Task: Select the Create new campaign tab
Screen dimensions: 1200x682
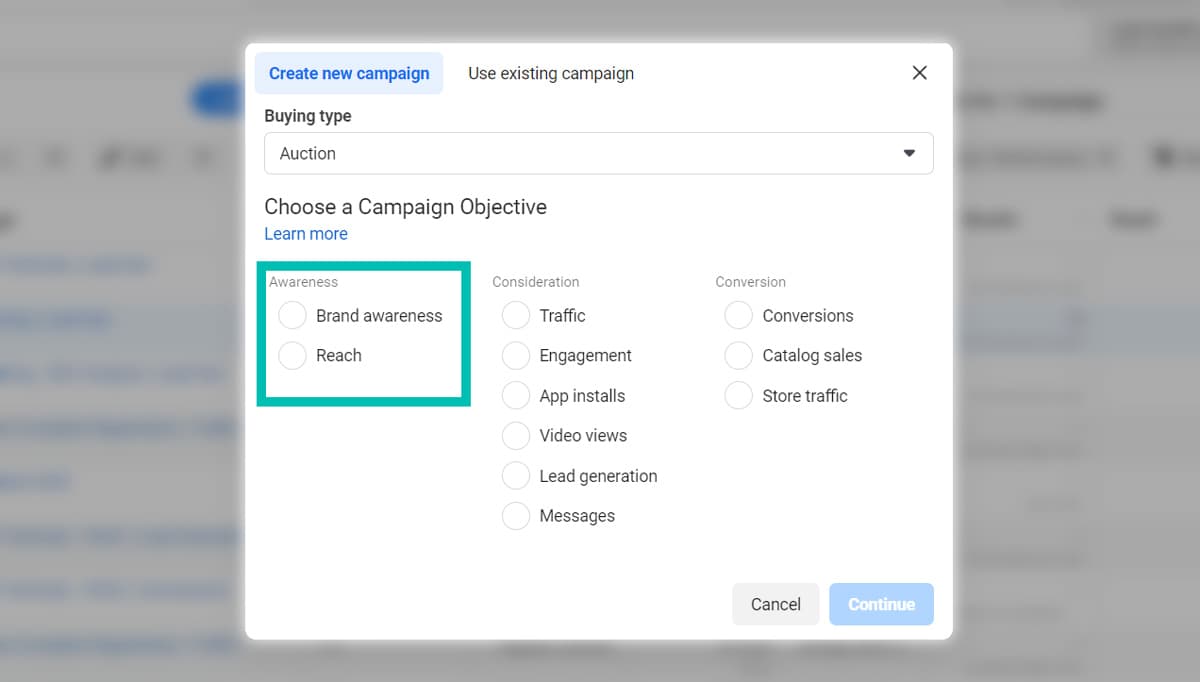Action: coord(348,72)
